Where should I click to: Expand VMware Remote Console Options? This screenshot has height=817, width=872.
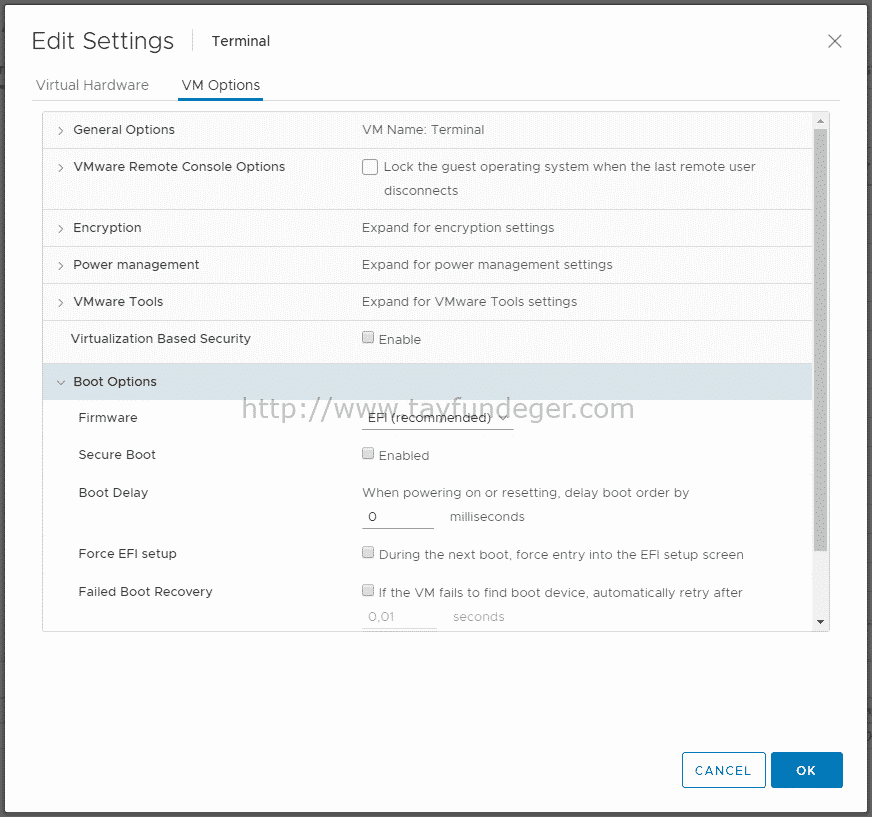click(x=61, y=167)
